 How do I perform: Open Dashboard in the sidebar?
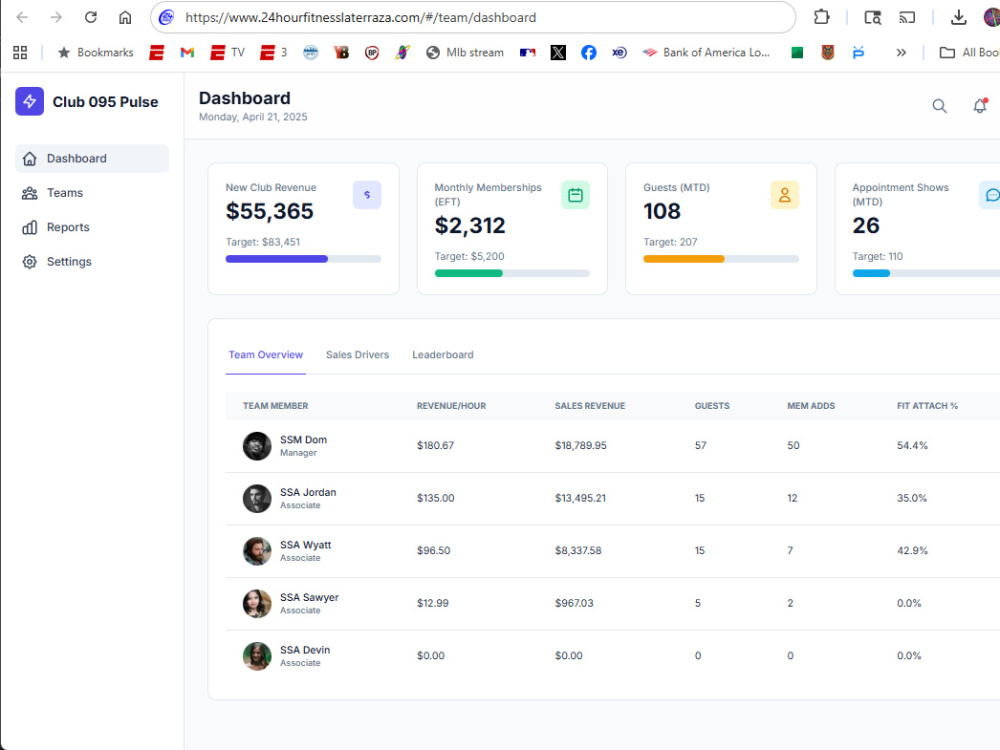point(92,158)
